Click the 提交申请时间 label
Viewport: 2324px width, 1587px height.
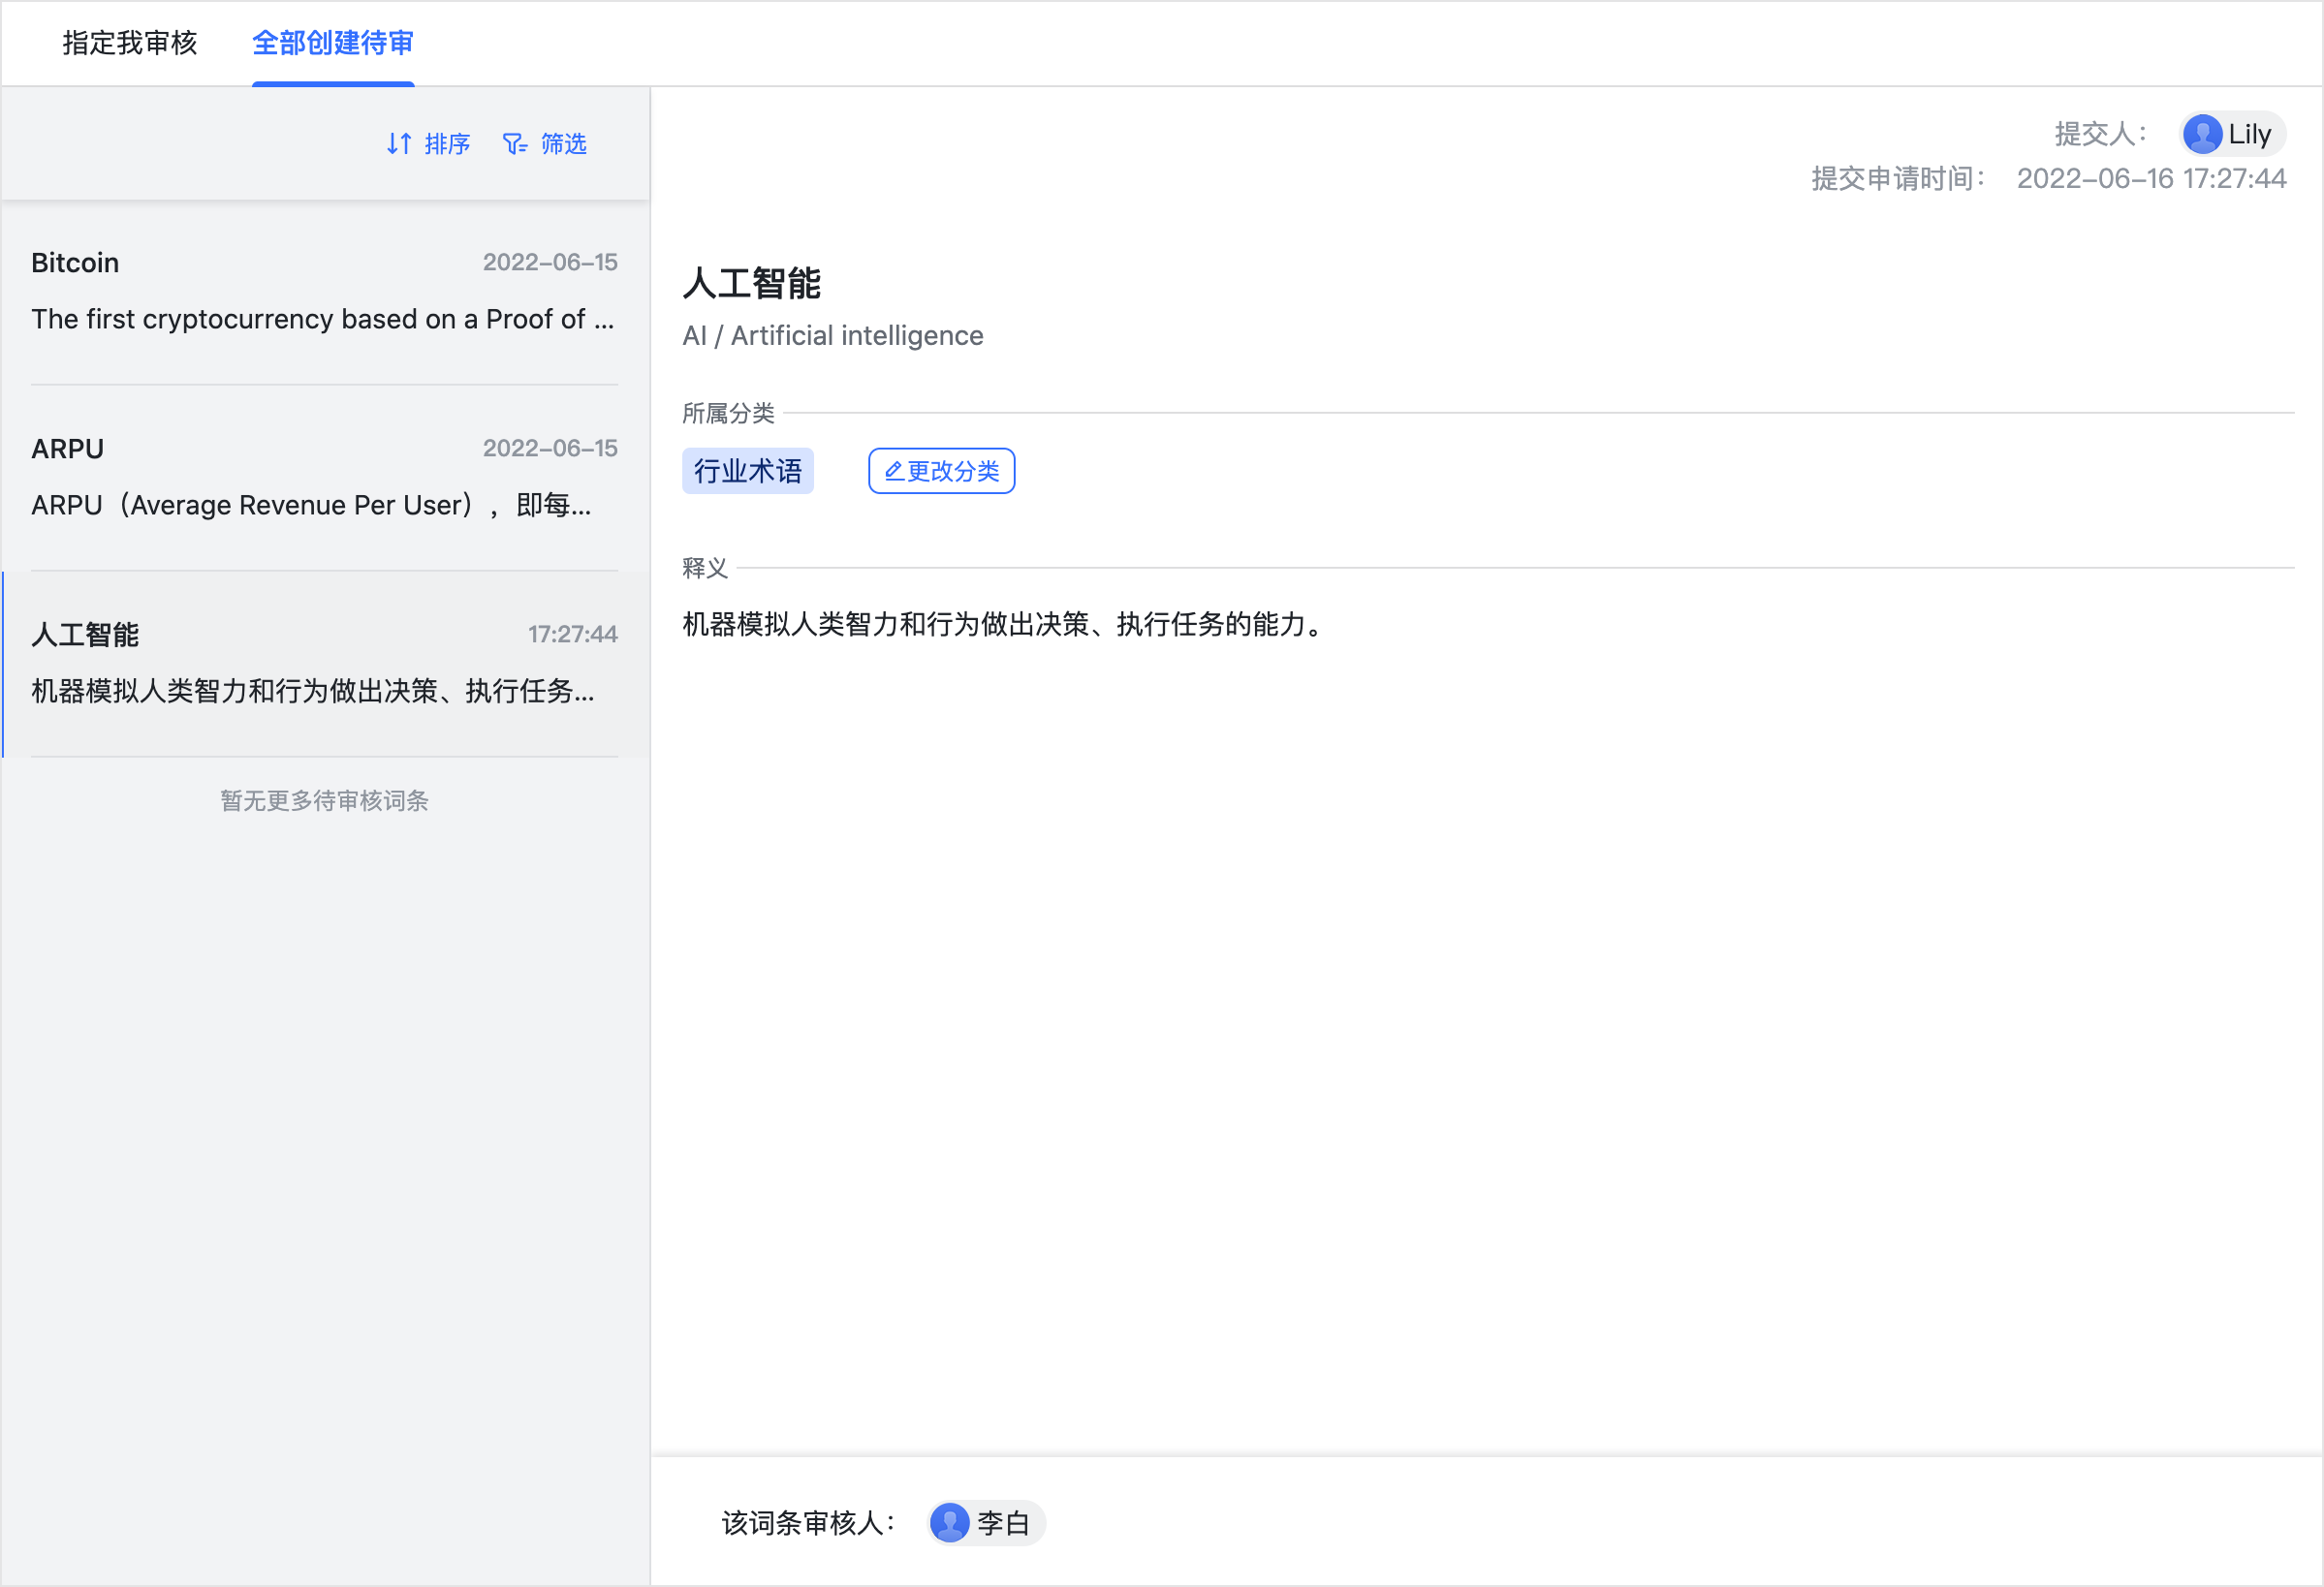1898,179
